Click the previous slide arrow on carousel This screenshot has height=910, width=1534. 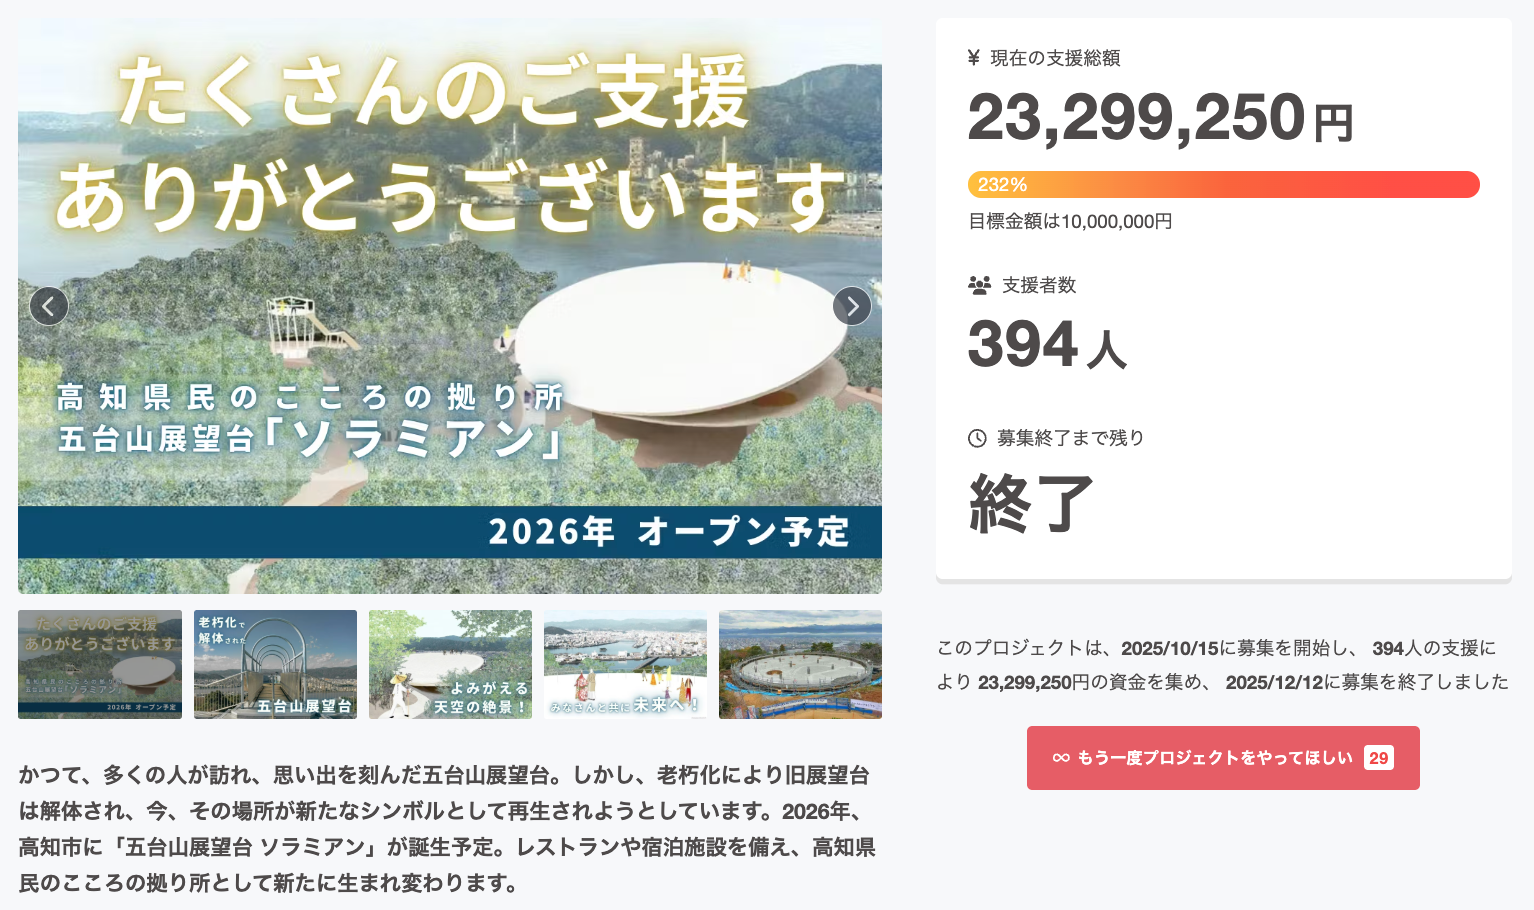pyautogui.click(x=49, y=306)
